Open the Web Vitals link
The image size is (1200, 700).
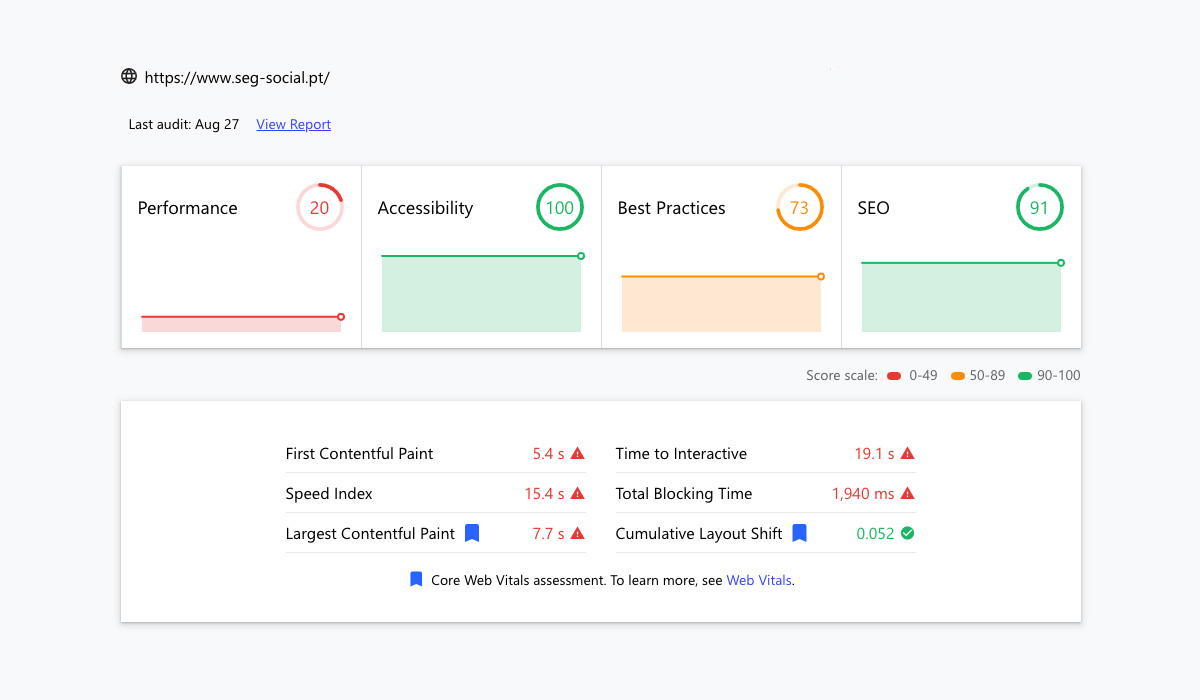point(759,580)
